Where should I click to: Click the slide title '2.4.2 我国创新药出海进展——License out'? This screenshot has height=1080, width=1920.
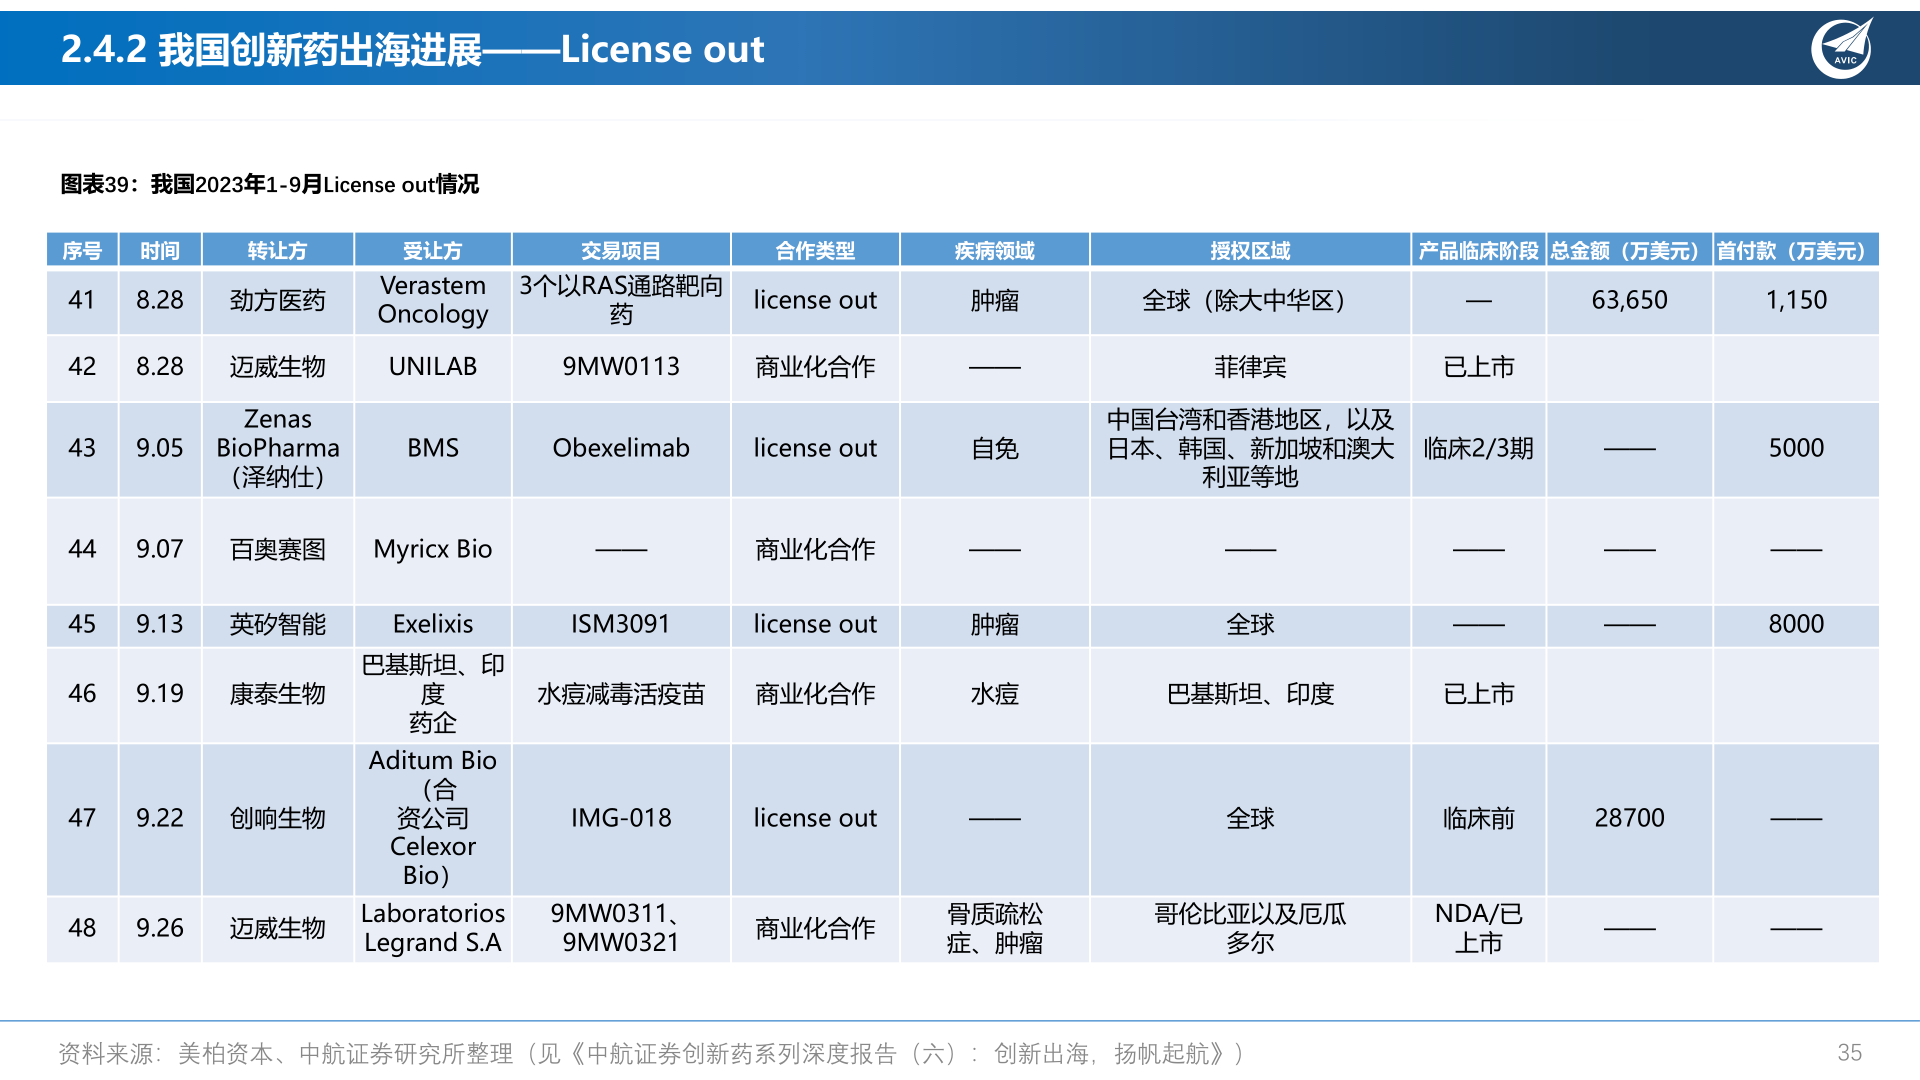click(412, 49)
